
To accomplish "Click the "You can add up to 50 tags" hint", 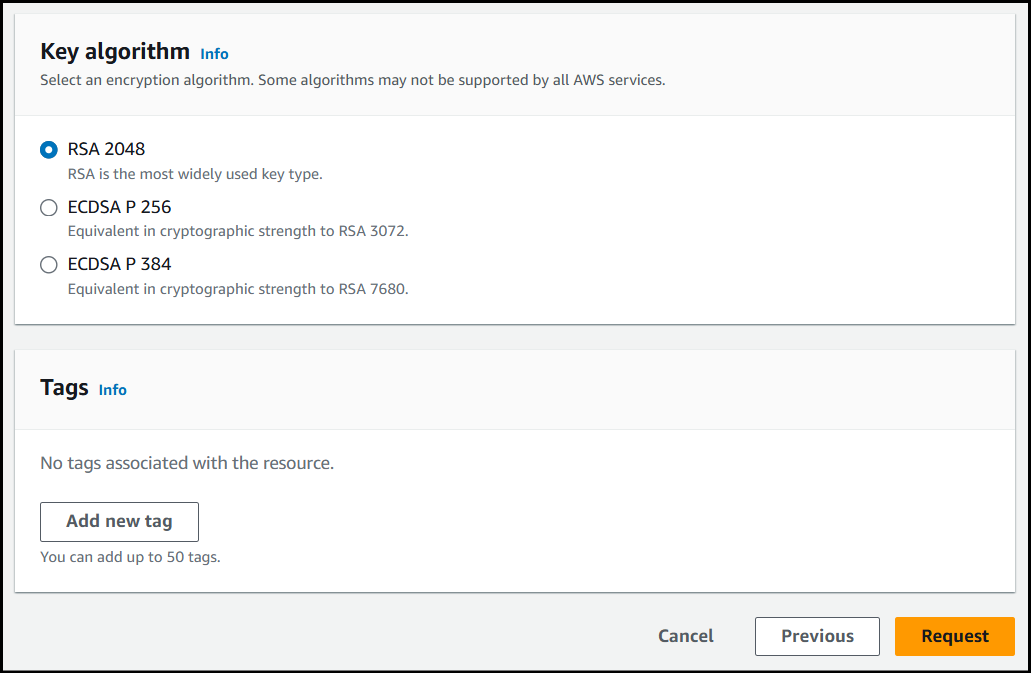I will [x=130, y=557].
